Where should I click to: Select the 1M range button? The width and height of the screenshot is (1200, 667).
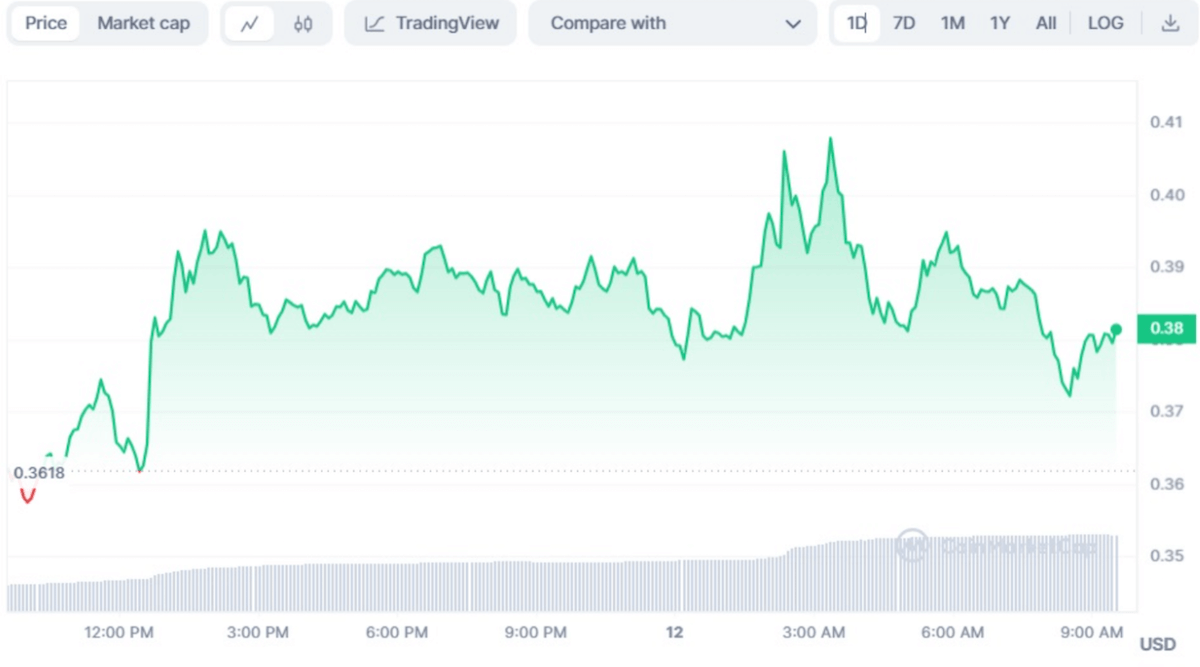(952, 22)
